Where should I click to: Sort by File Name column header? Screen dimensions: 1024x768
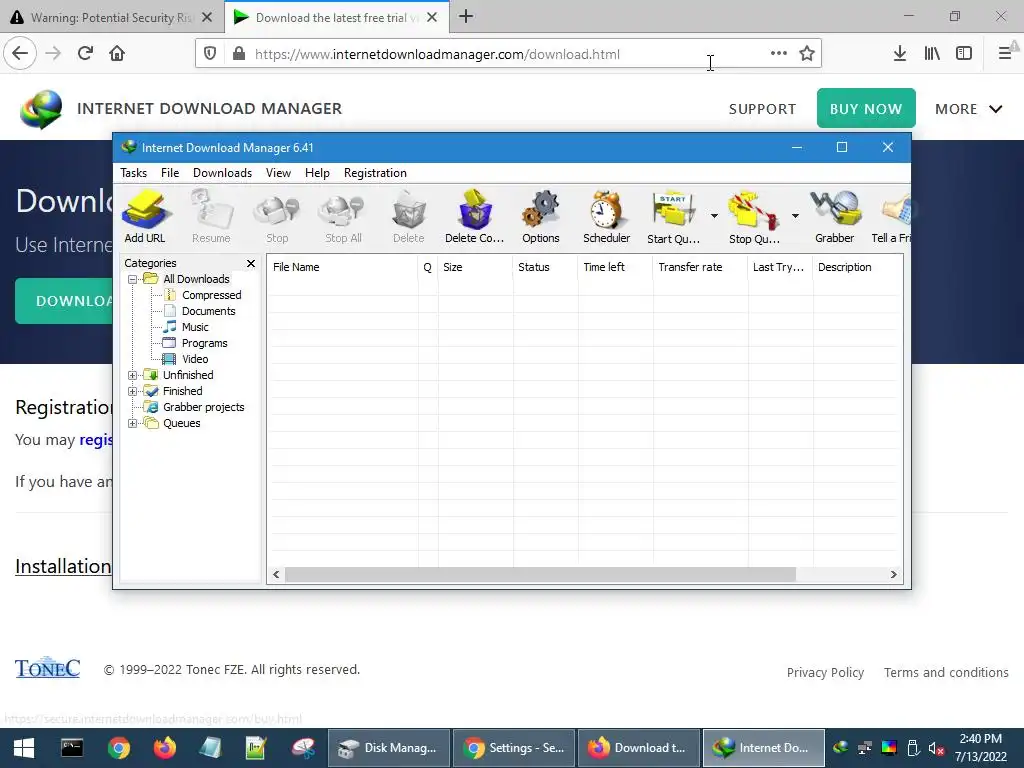click(342, 267)
